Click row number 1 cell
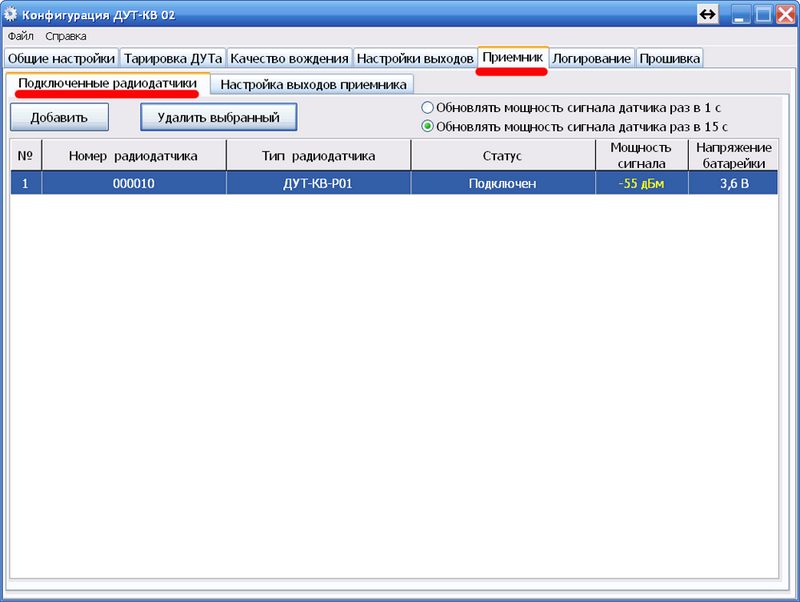Image resolution: width=800 pixels, height=602 pixels. (26, 183)
